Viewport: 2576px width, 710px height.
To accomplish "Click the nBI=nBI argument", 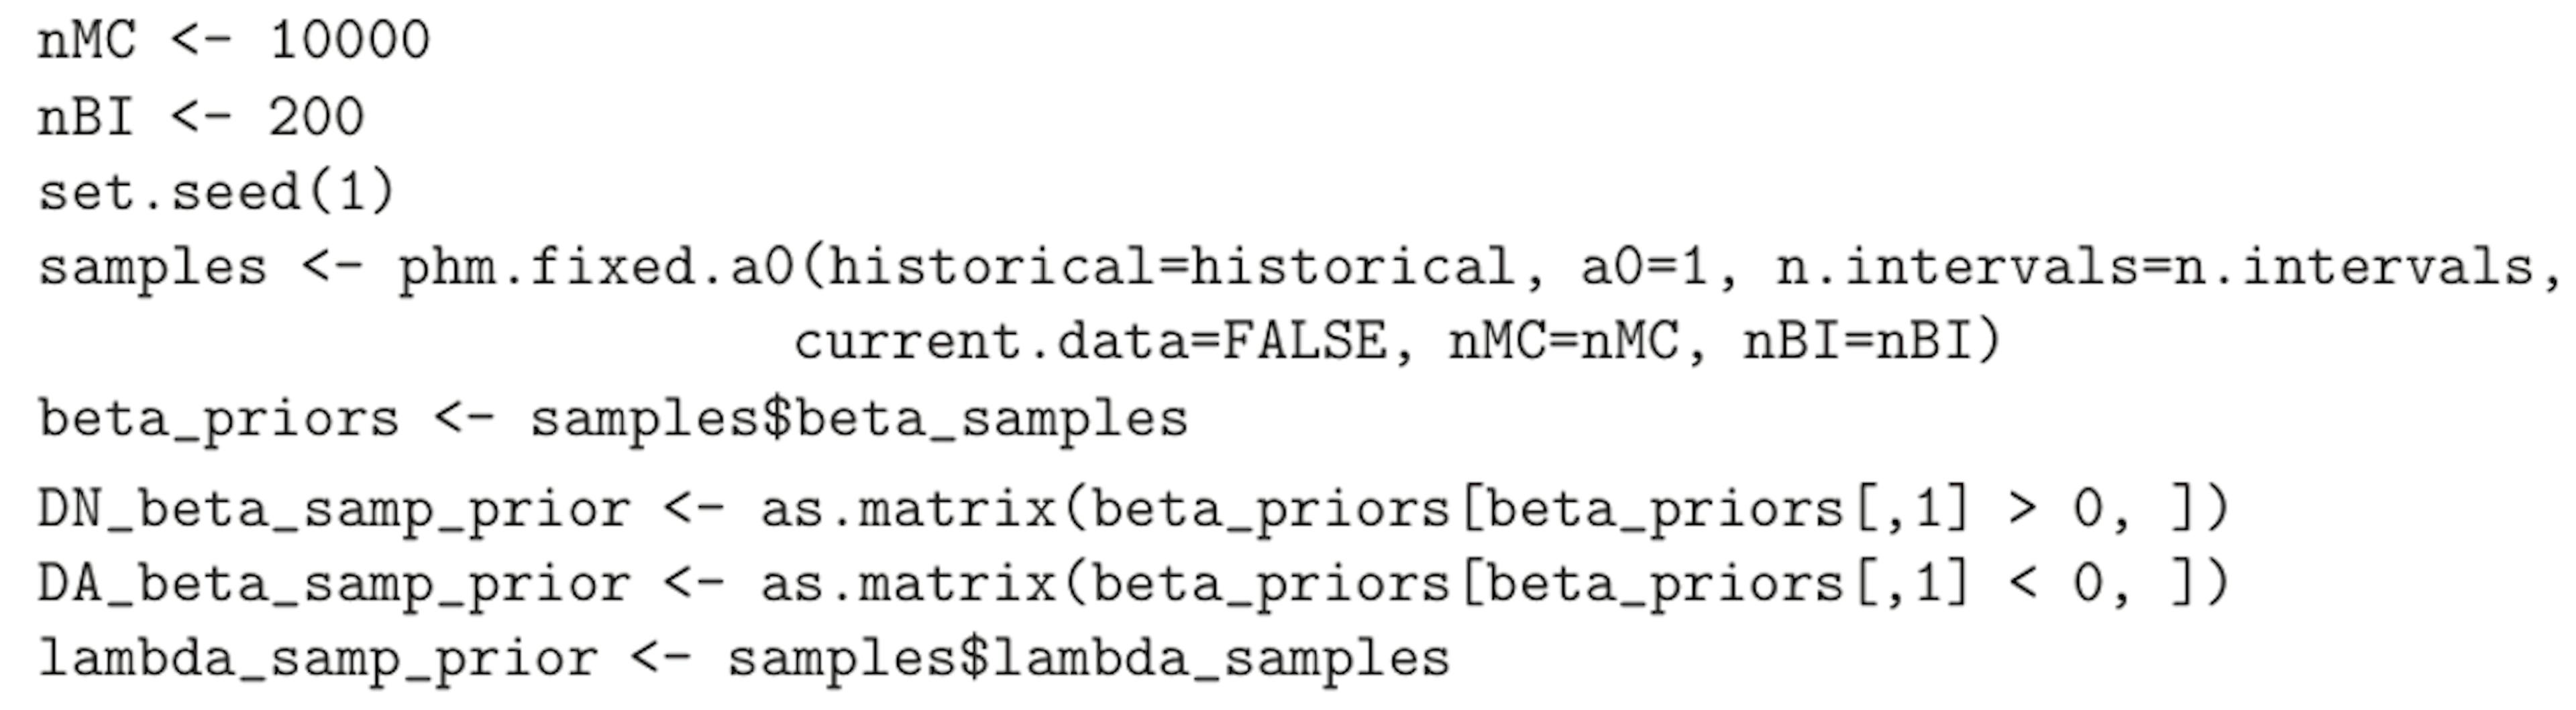I will click(x=1859, y=343).
